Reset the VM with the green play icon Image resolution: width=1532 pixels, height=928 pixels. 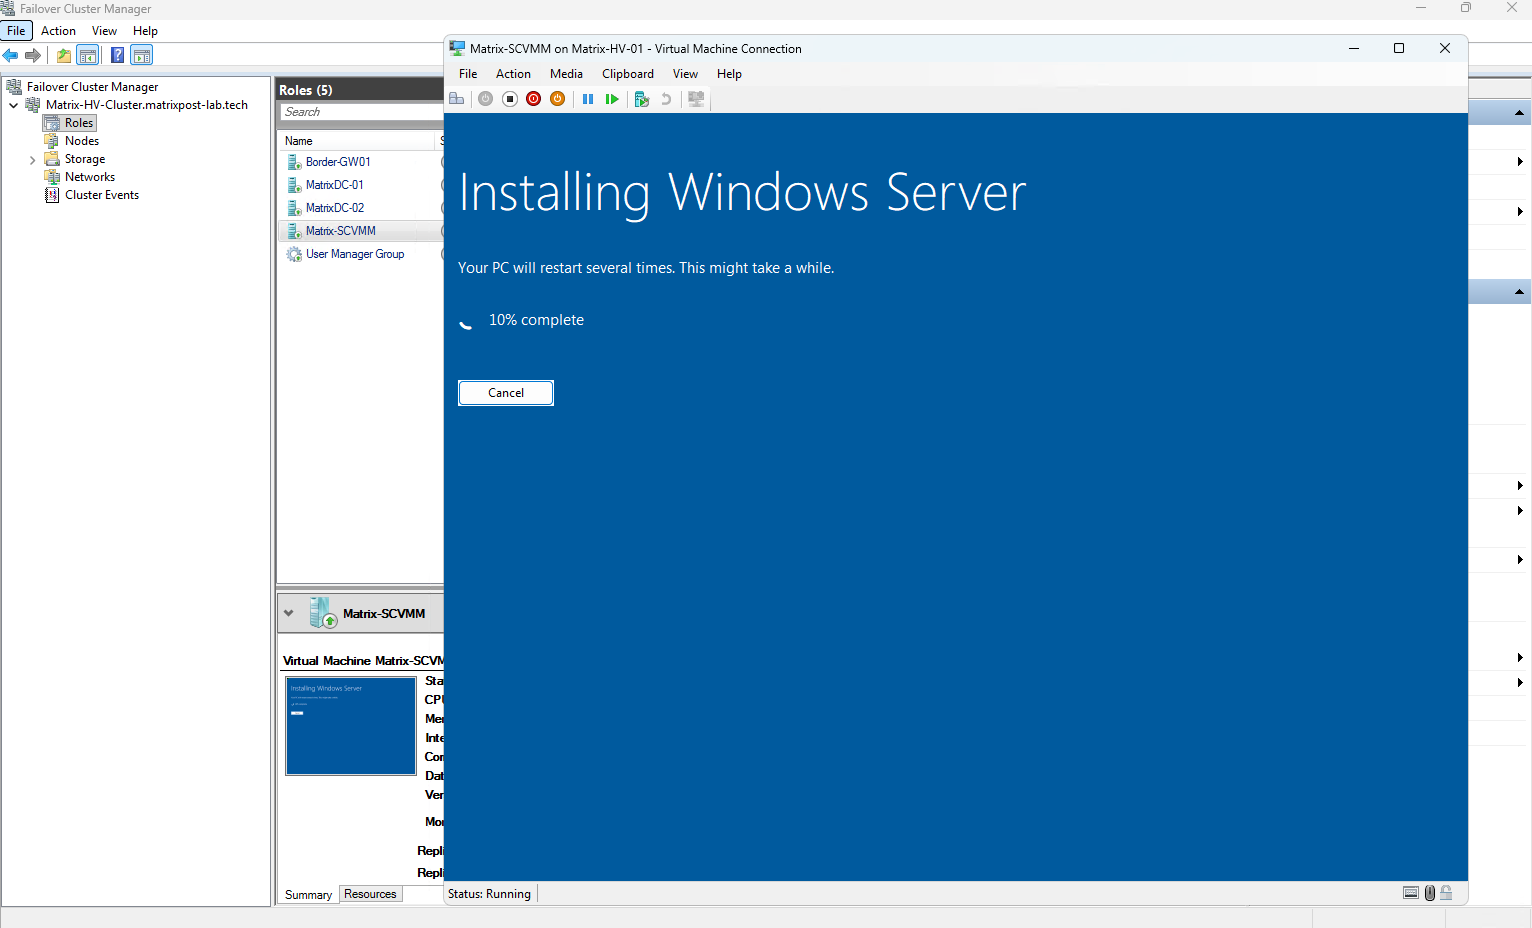click(x=612, y=99)
